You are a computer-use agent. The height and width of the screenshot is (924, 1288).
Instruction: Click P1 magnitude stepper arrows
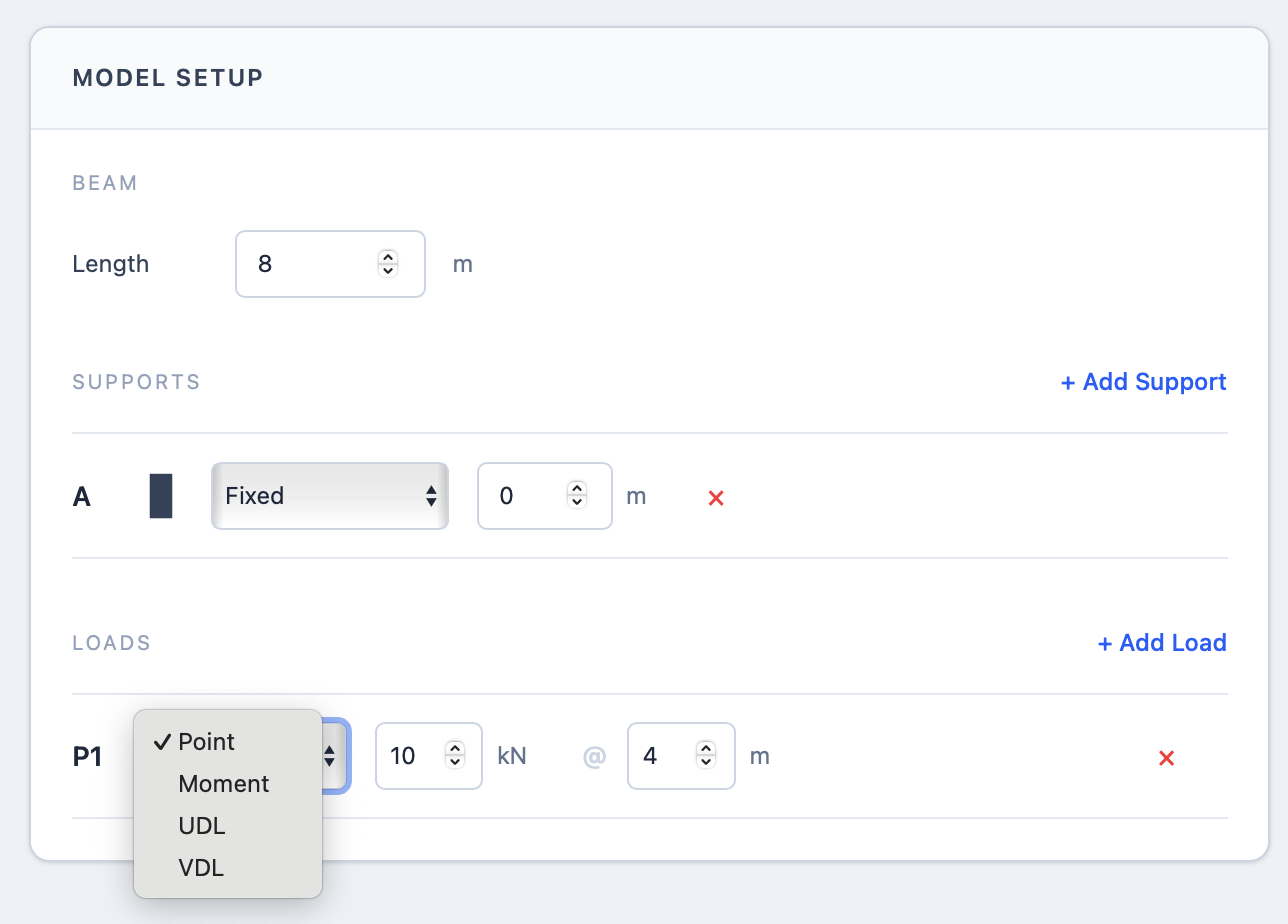tap(455, 755)
